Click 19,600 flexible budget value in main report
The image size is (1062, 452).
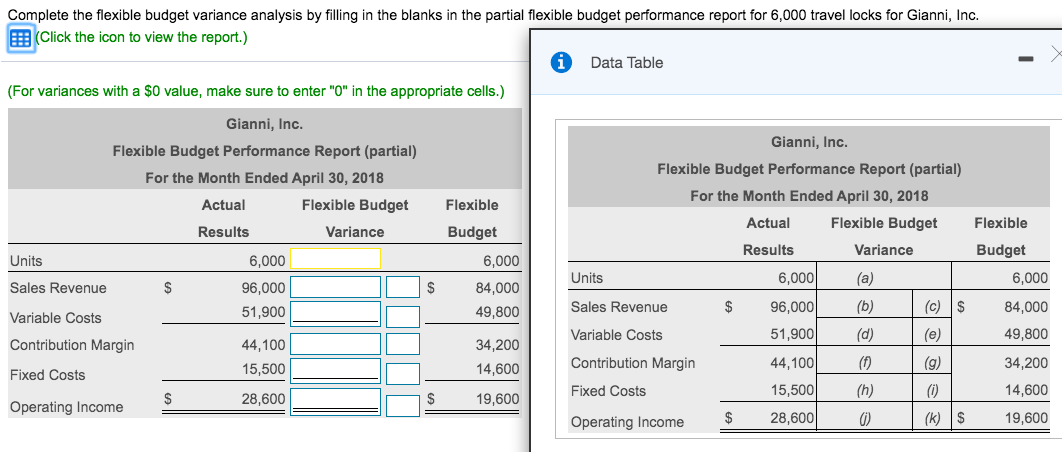point(497,400)
